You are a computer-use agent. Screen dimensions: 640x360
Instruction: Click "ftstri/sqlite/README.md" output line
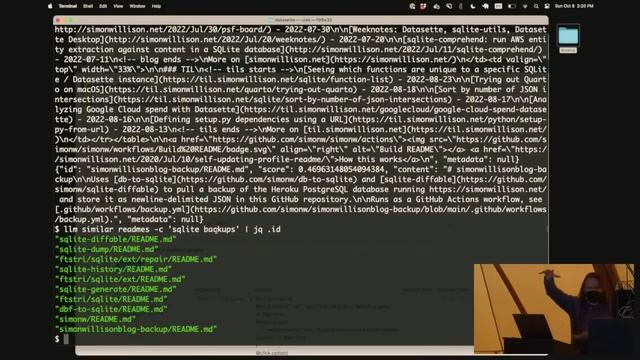pos(111,299)
